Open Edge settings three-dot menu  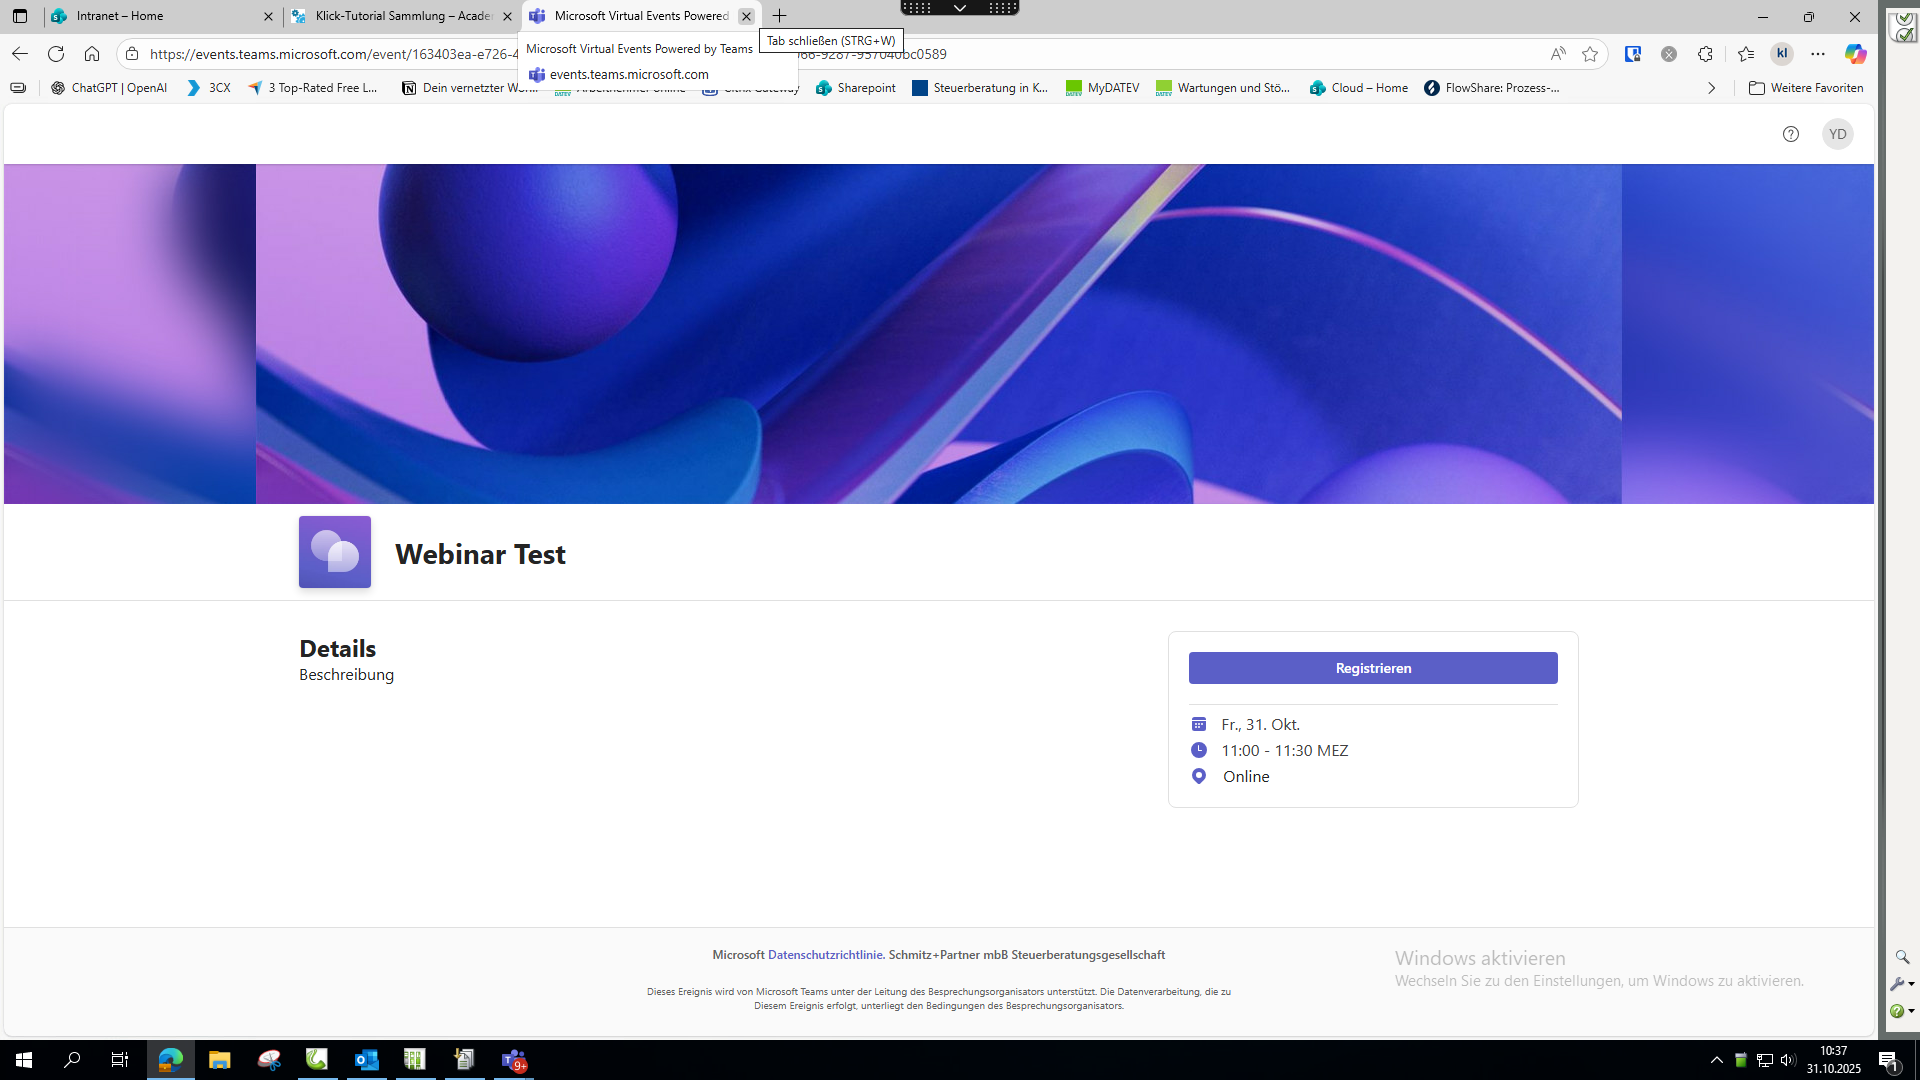coord(1818,54)
